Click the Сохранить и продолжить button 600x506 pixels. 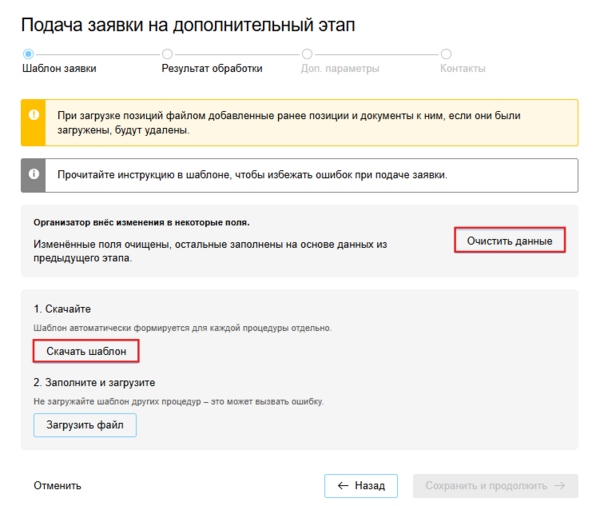pos(495,486)
